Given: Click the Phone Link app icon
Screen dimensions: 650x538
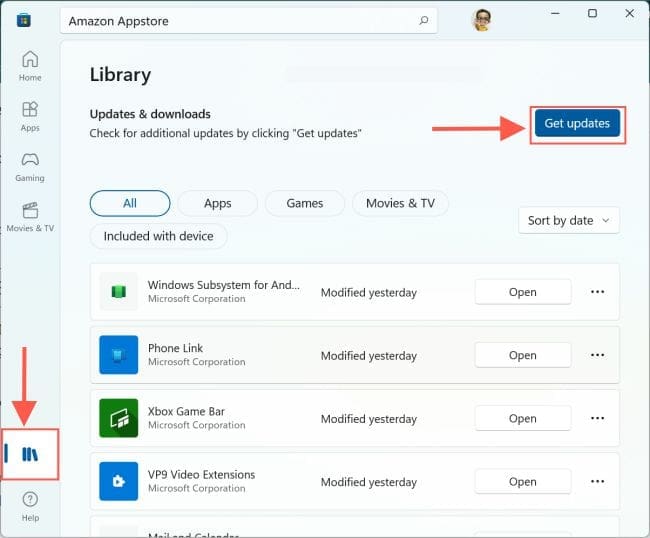Looking at the screenshot, I should (x=118, y=355).
